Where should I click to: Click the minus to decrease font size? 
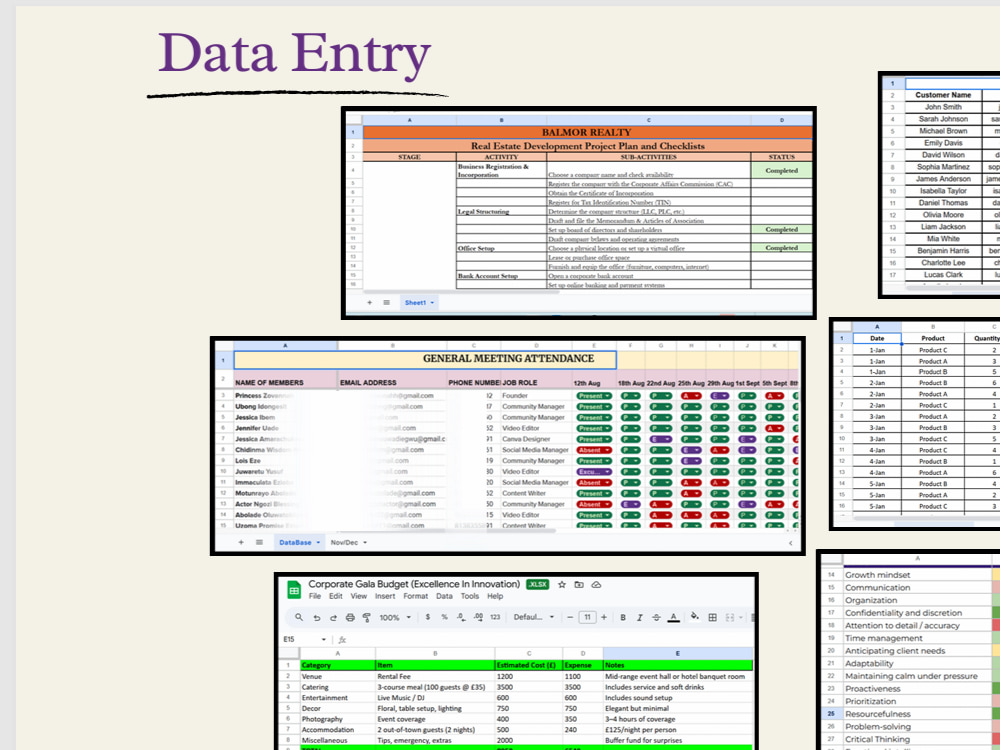(x=570, y=617)
